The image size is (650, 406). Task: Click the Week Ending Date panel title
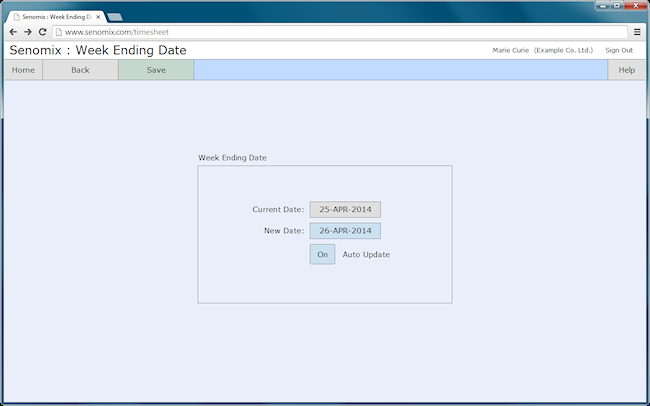point(232,158)
